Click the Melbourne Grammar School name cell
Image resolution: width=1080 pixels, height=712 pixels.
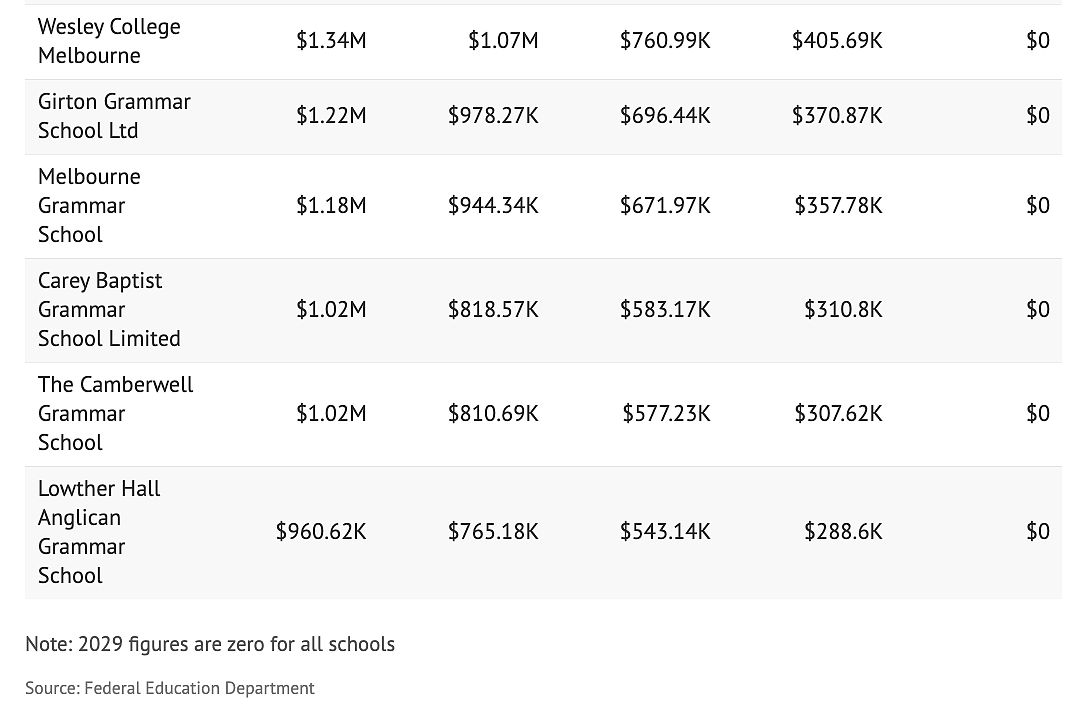[89, 205]
